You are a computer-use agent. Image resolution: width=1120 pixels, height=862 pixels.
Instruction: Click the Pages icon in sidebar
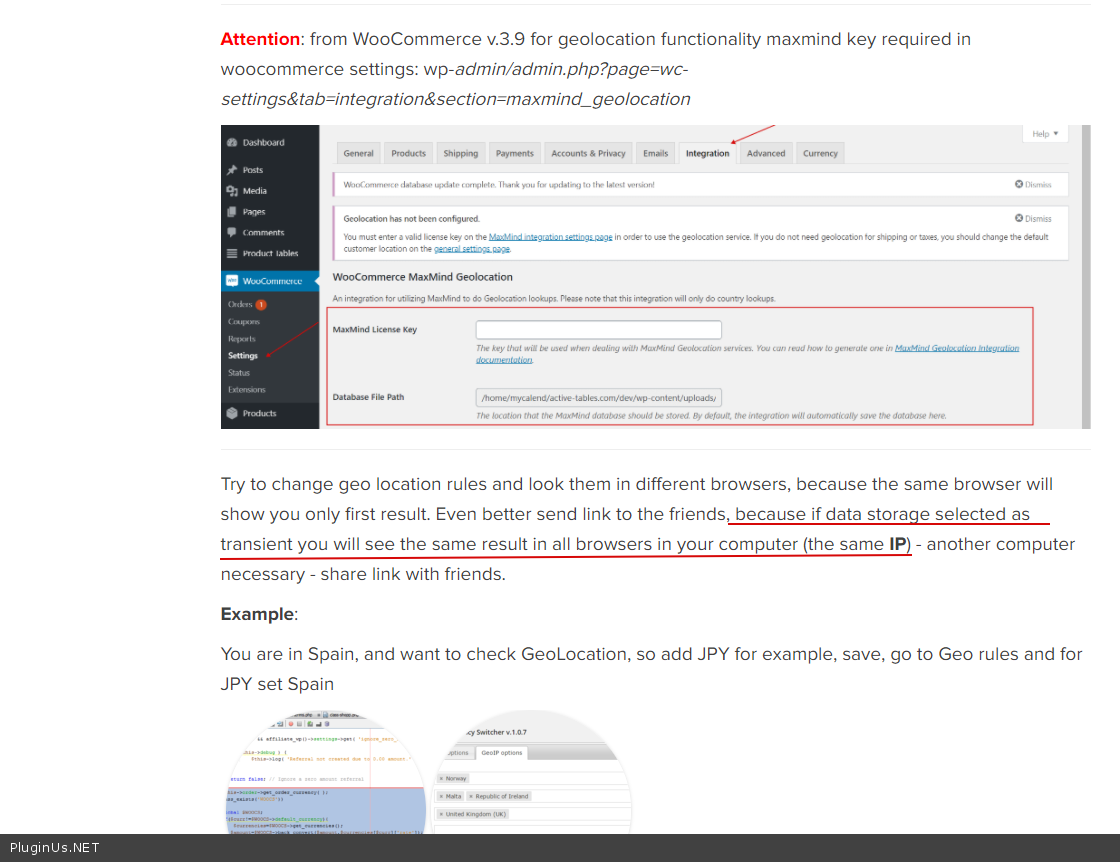click(231, 211)
